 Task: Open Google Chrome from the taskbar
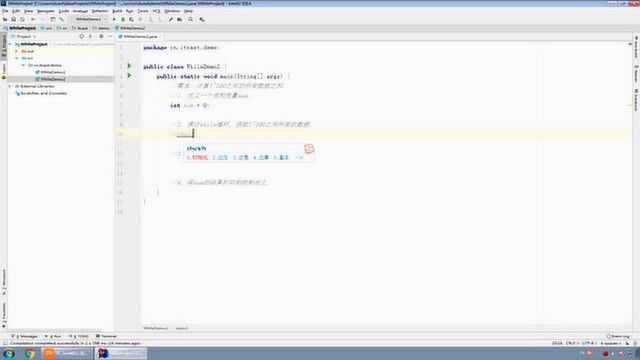(29, 353)
